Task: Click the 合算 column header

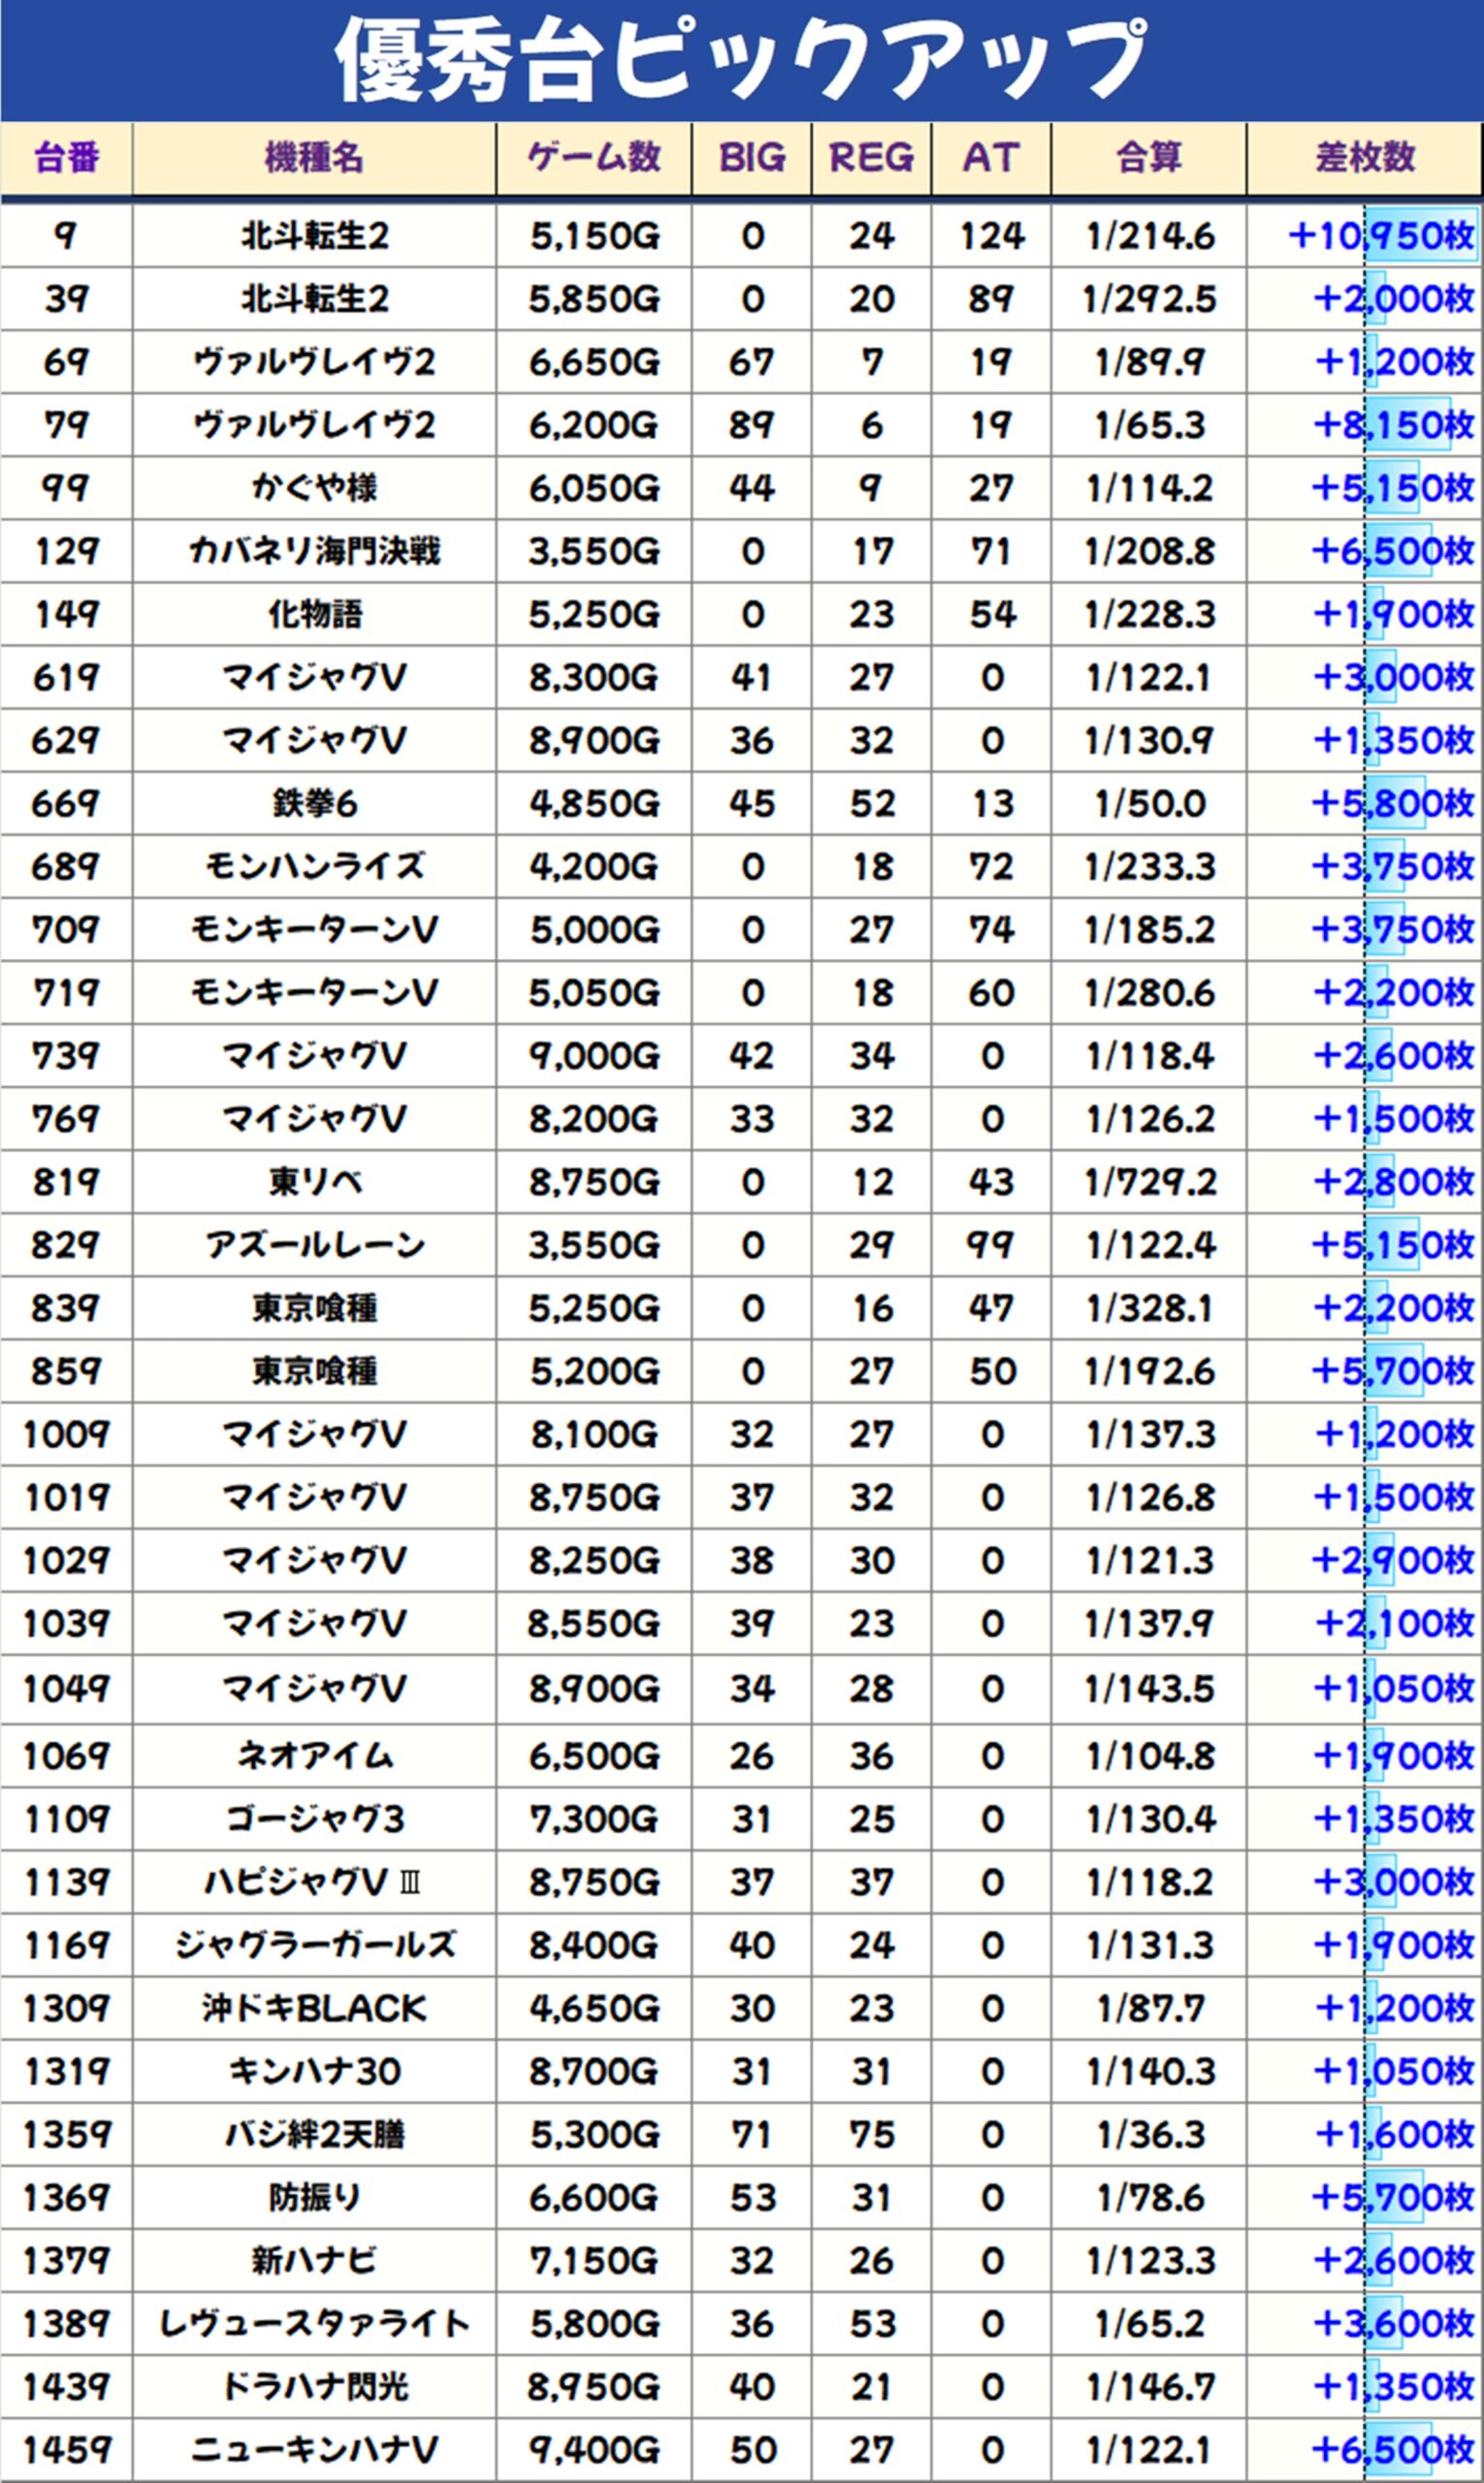Action: pyautogui.click(x=1148, y=158)
